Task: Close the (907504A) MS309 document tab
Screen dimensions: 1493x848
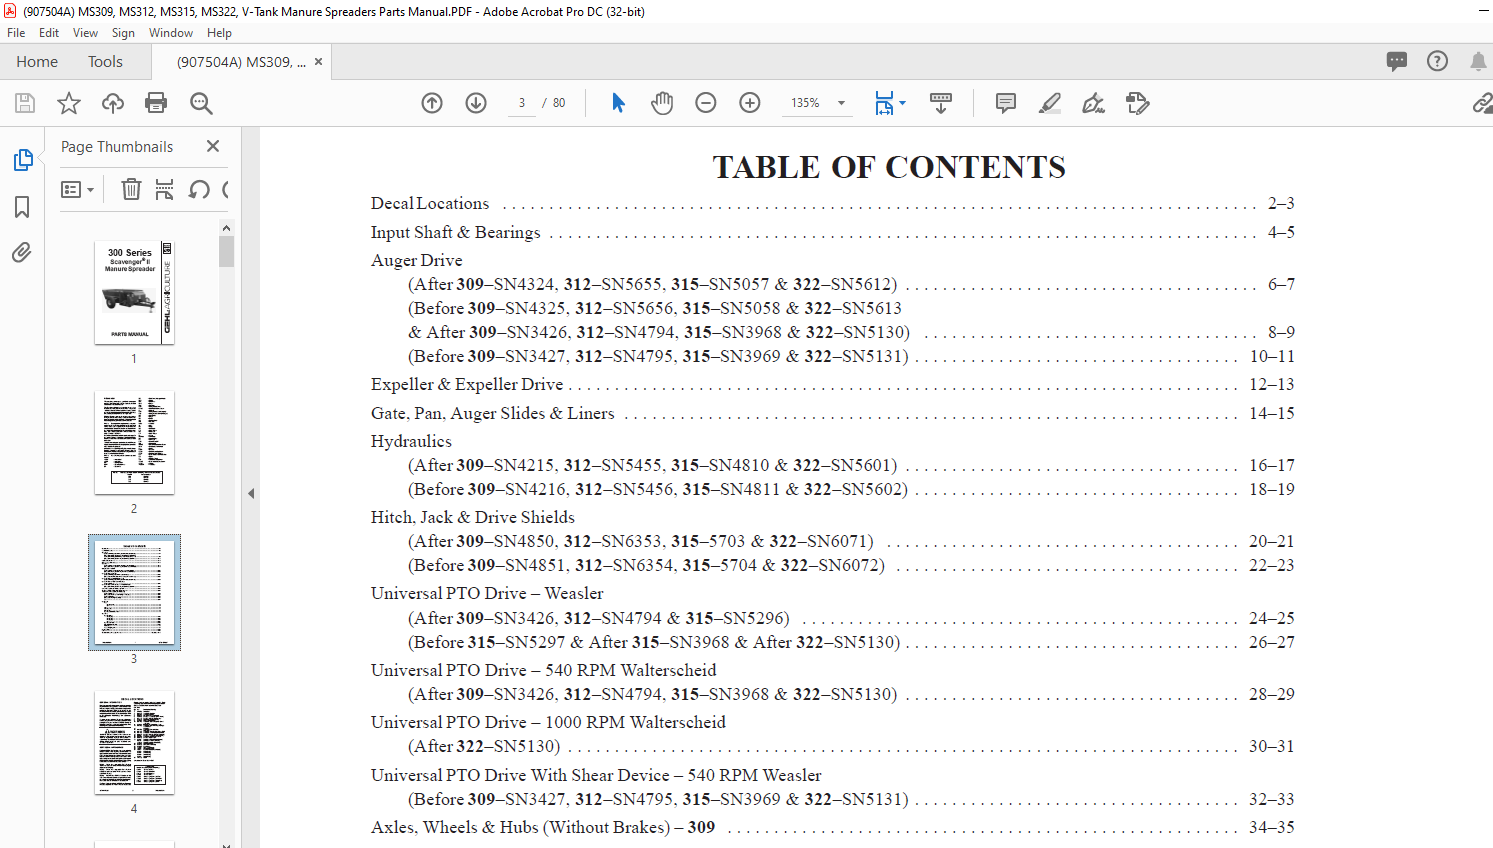Action: (x=318, y=62)
